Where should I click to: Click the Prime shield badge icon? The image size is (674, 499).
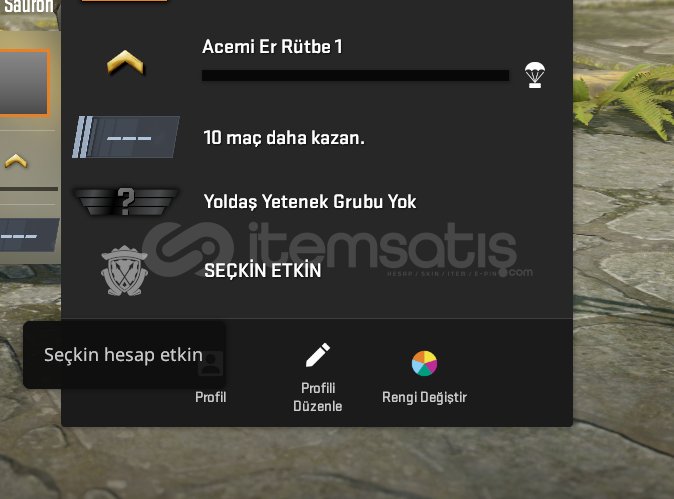(124, 270)
